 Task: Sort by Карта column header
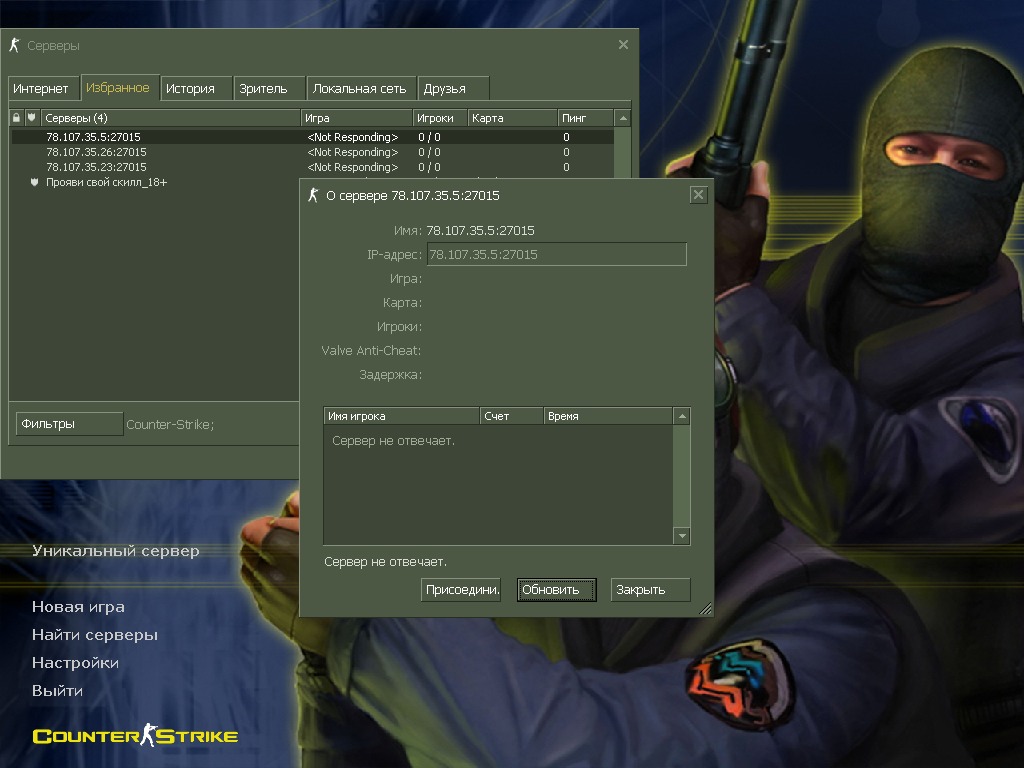(513, 118)
